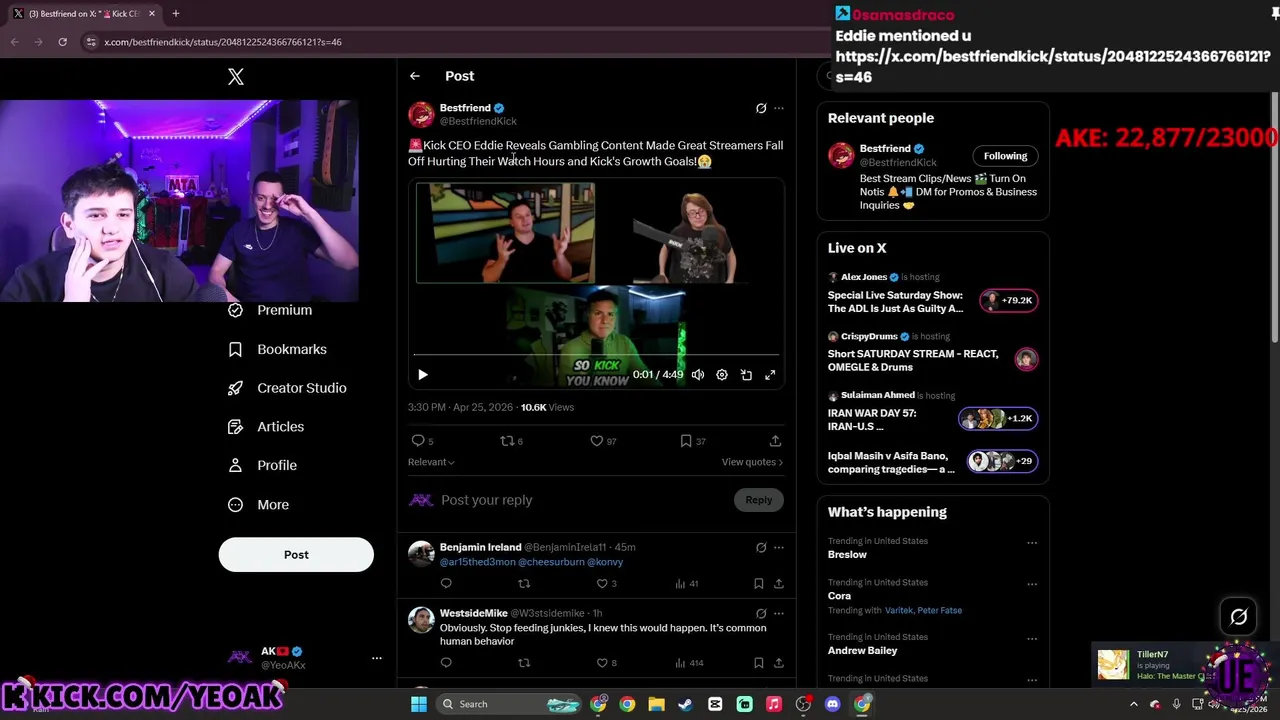This screenshot has width=1280, height=720.
Task: Open account switcher dots next to AK
Action: [x=377, y=658]
